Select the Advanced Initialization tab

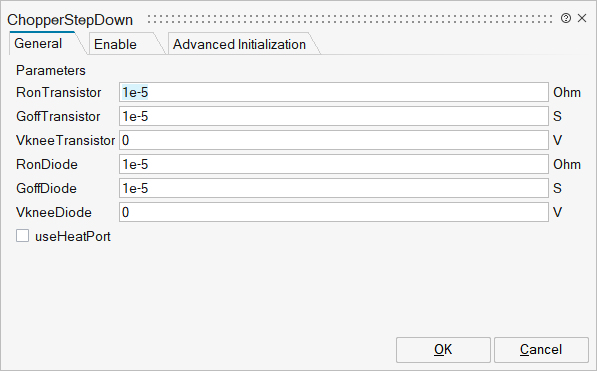click(239, 44)
